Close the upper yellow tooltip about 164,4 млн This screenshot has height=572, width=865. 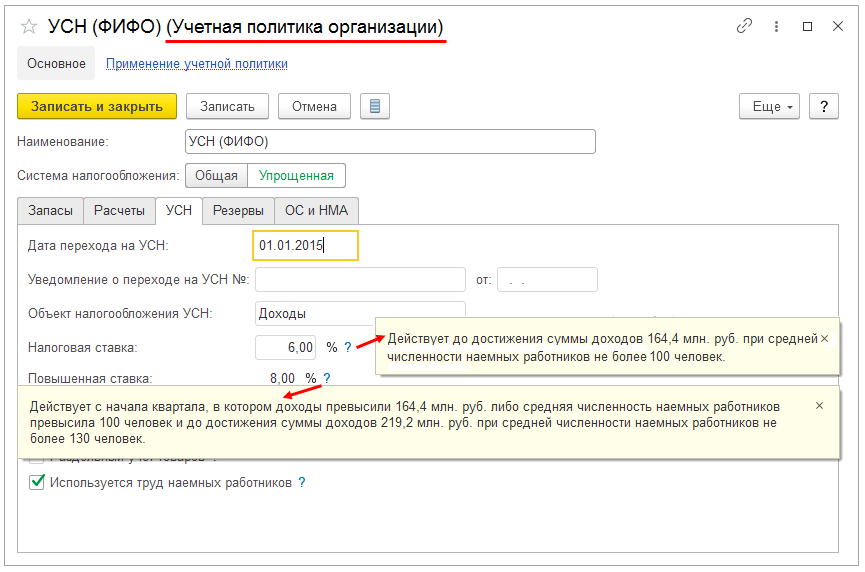(x=824, y=339)
